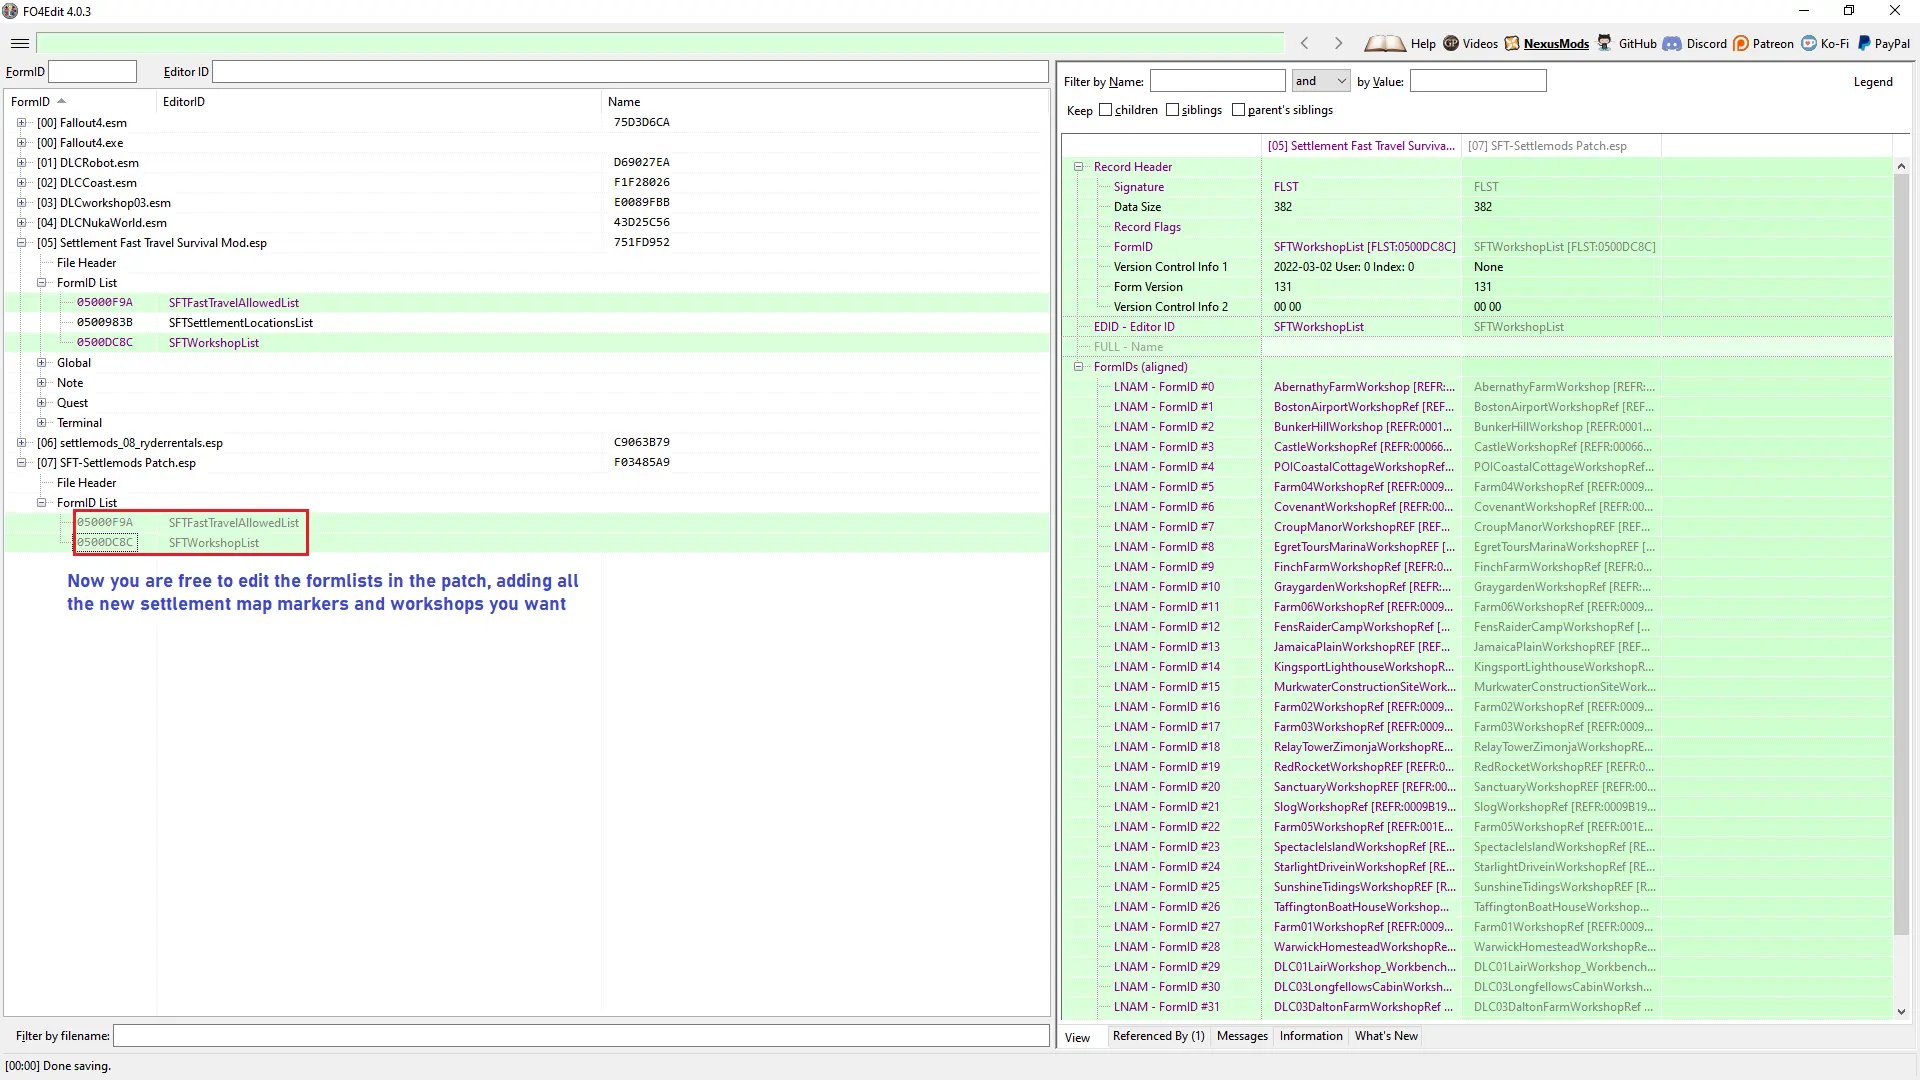Select [04] DLCNukaWorld.esm entry
1920x1080 pixels.
tap(102, 223)
